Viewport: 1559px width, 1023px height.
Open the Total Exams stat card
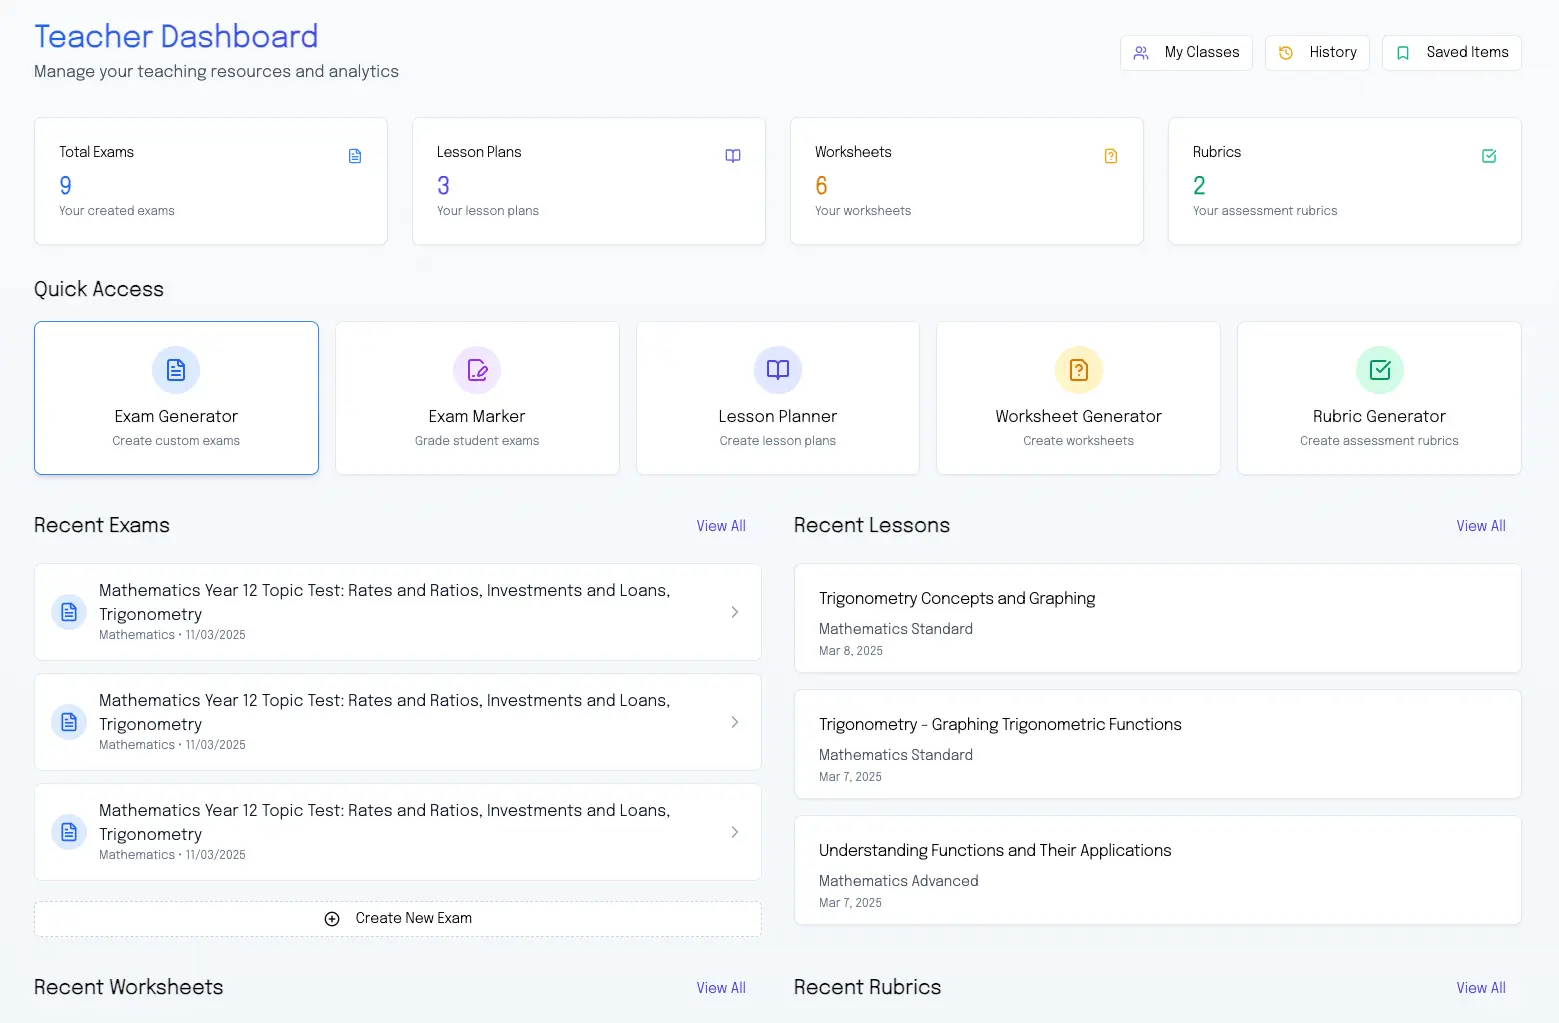tap(211, 181)
